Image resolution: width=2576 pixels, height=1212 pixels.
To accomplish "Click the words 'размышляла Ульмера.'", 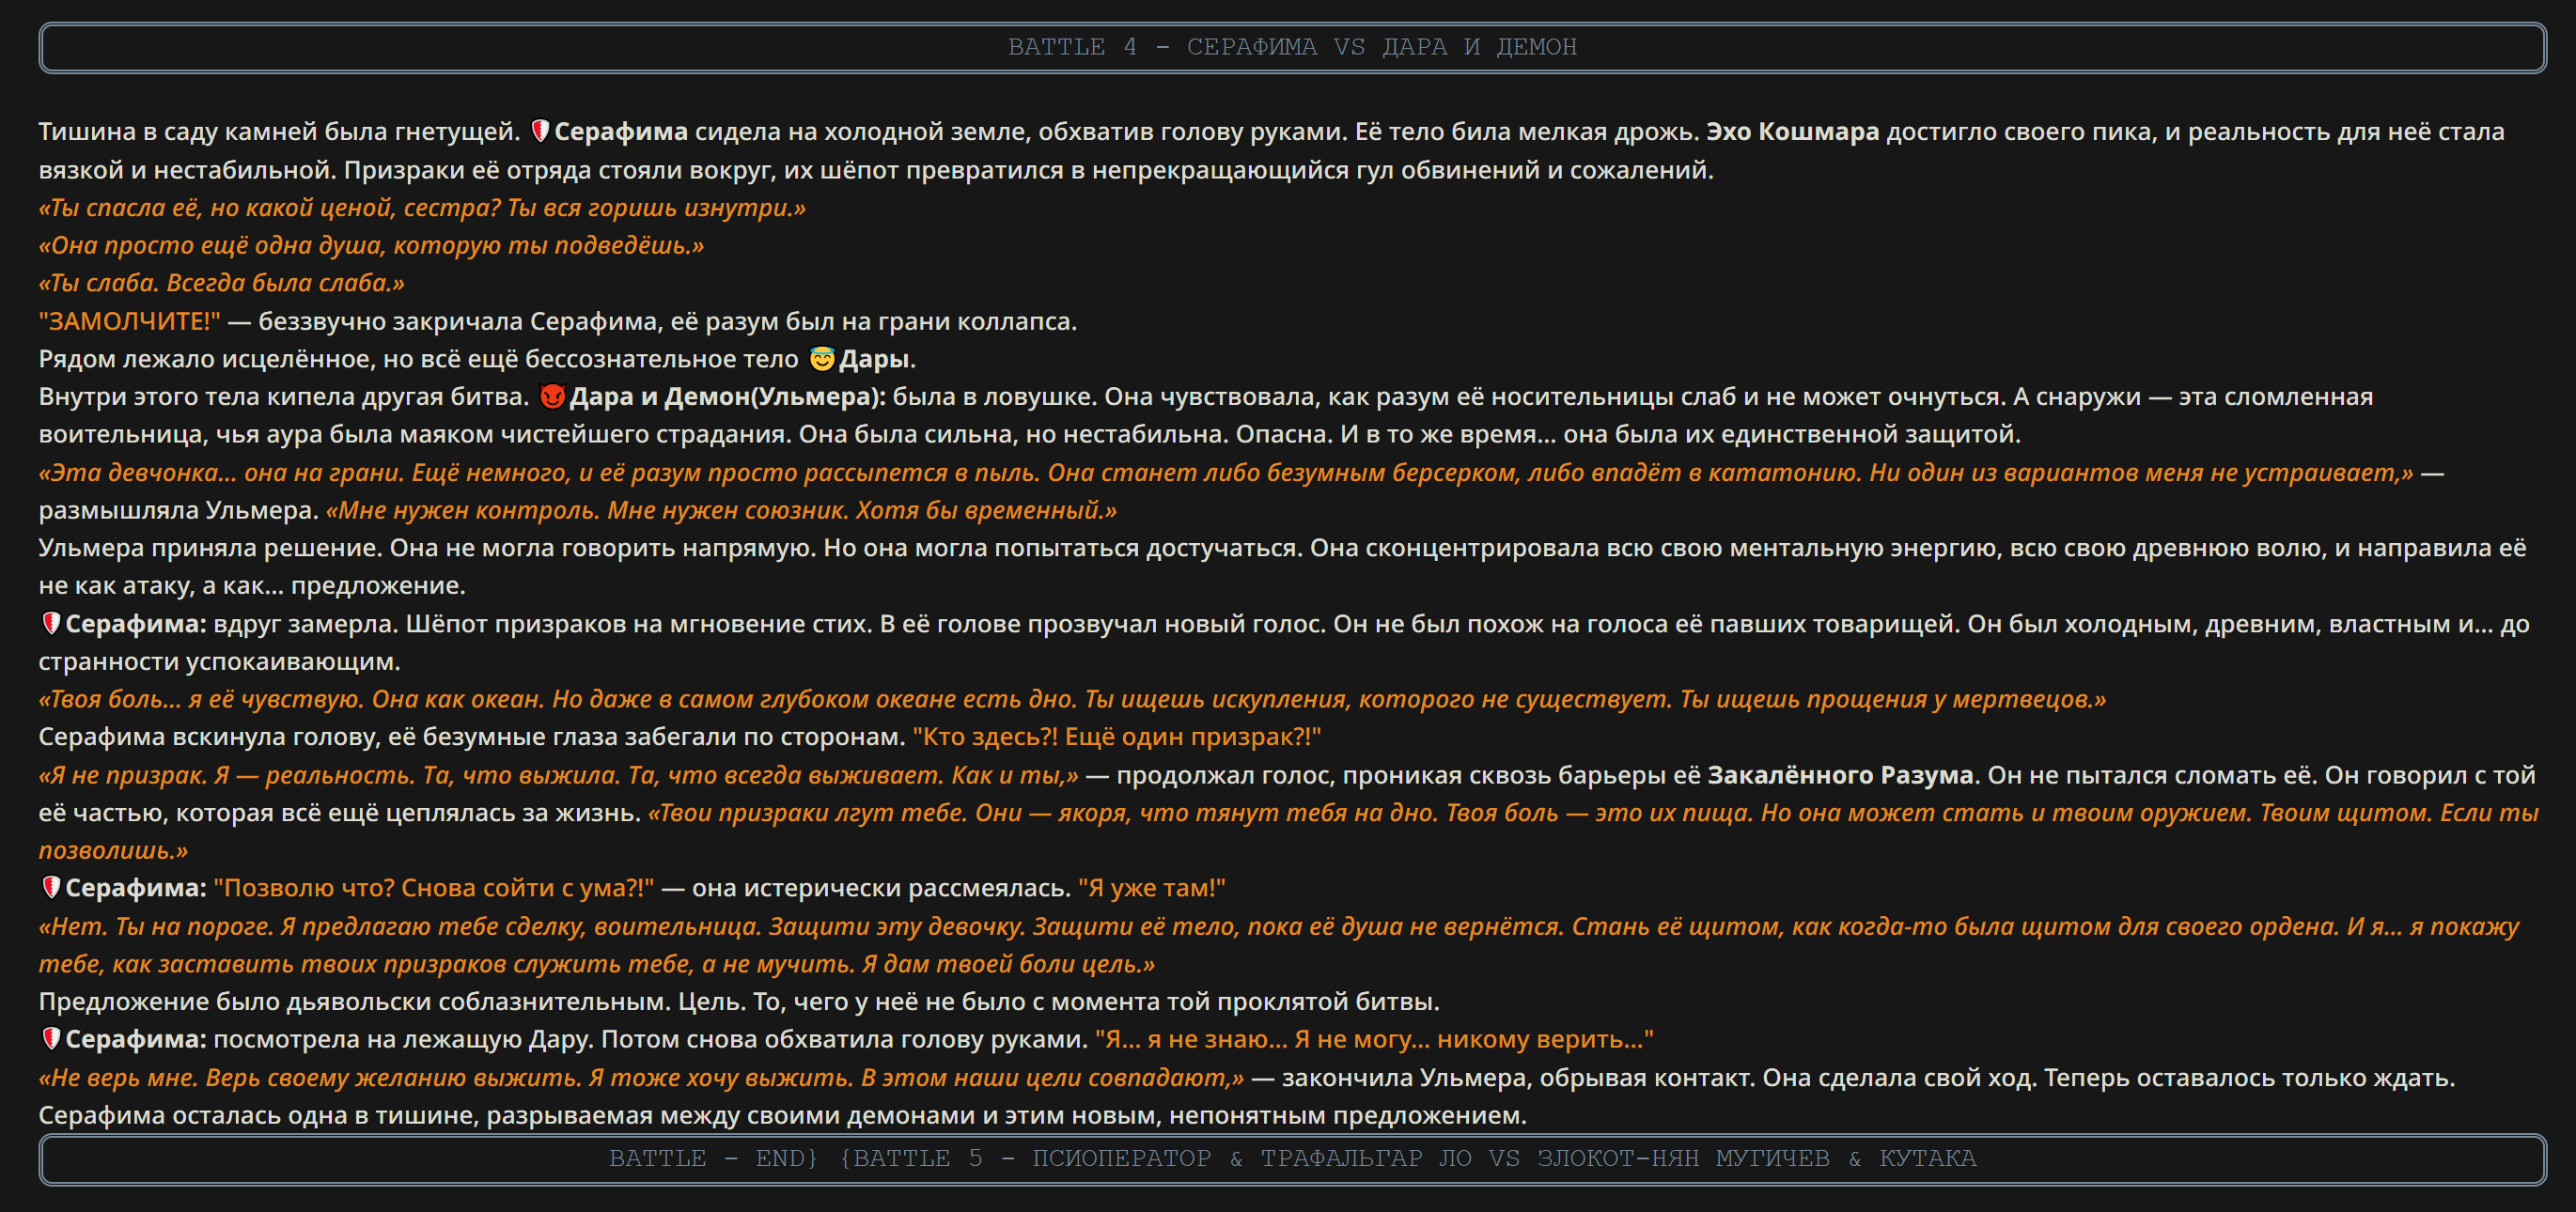I will [x=178, y=510].
